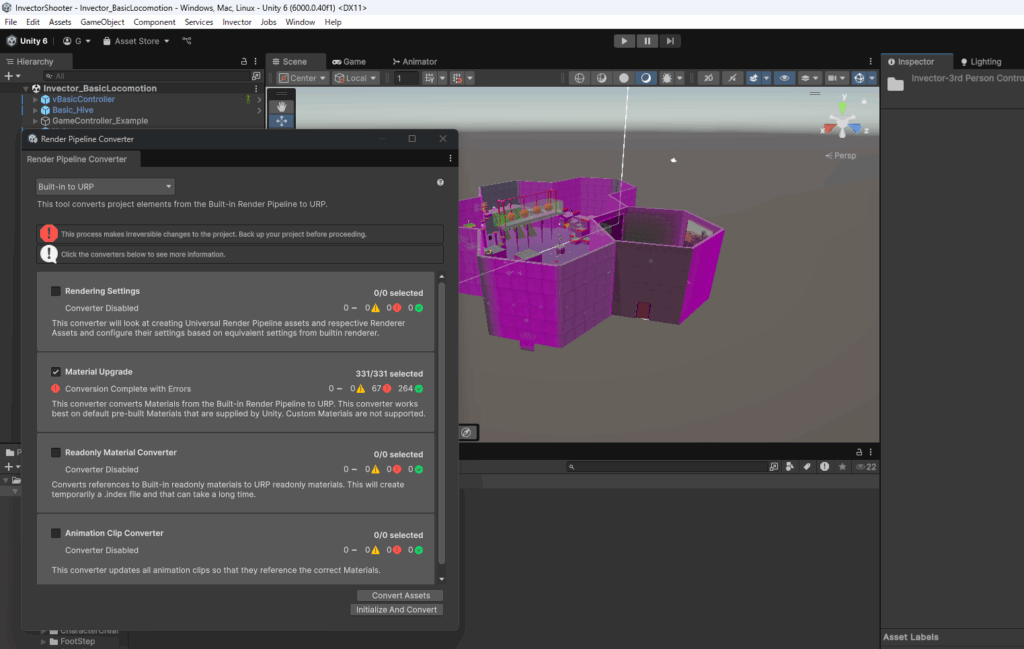Uncheck the Material Upgrade converter
This screenshot has width=1024, height=649.
(56, 372)
